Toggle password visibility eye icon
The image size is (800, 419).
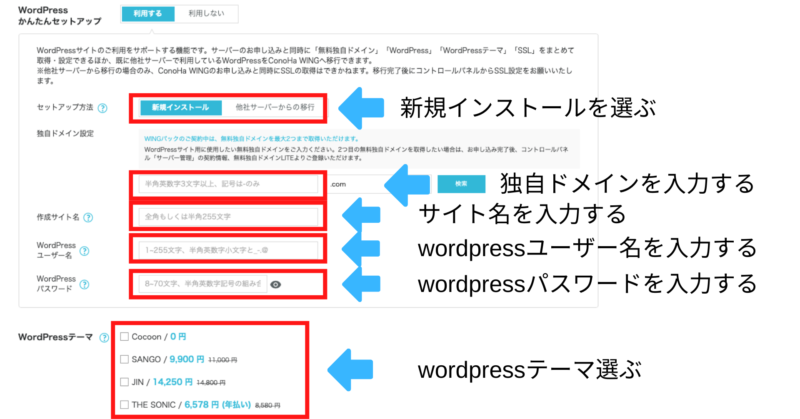pos(276,285)
